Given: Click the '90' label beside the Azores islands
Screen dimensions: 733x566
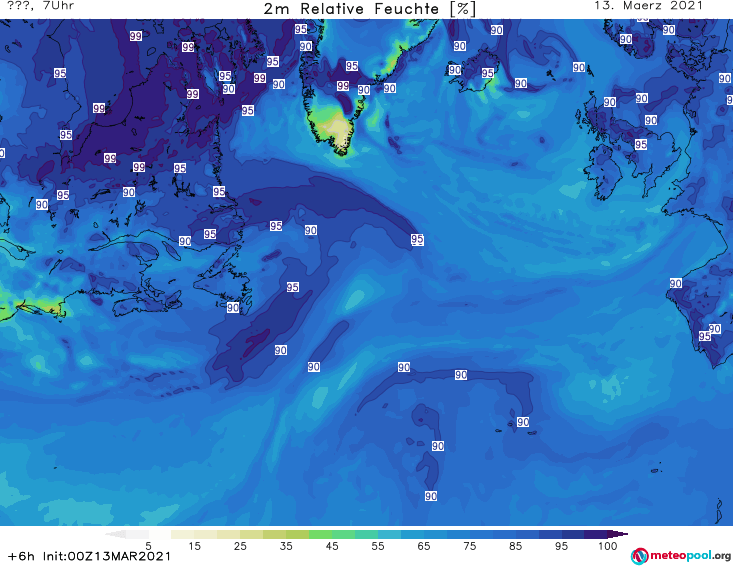Looking at the screenshot, I should click(523, 422).
